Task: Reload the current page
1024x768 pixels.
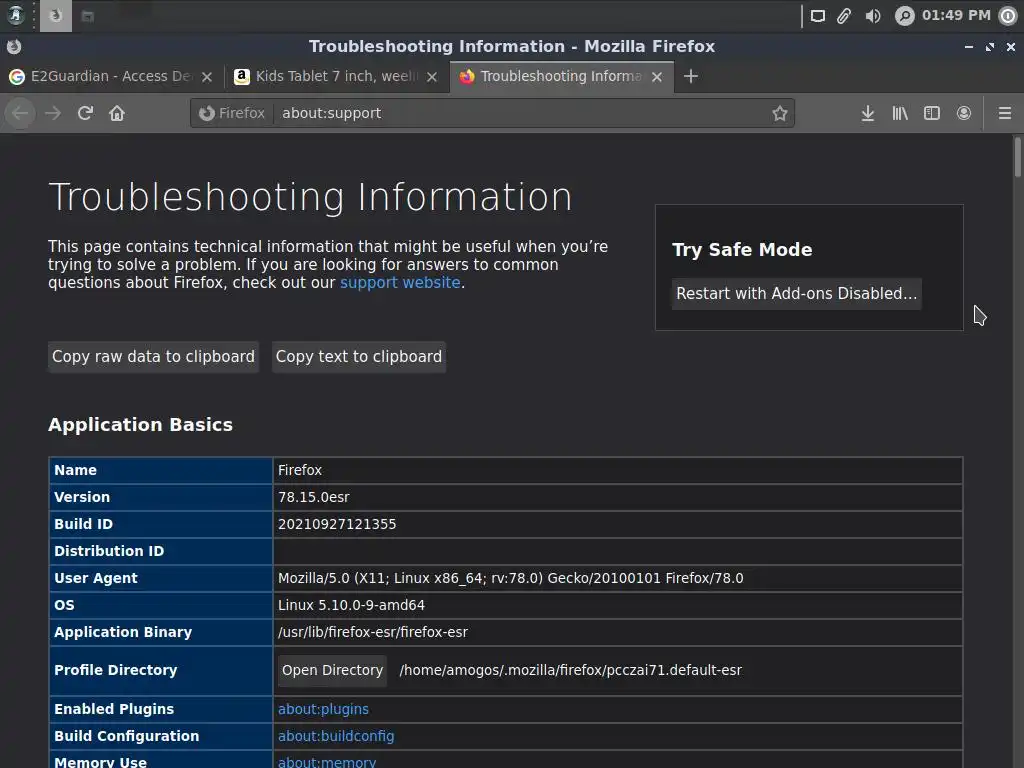Action: pos(85,113)
